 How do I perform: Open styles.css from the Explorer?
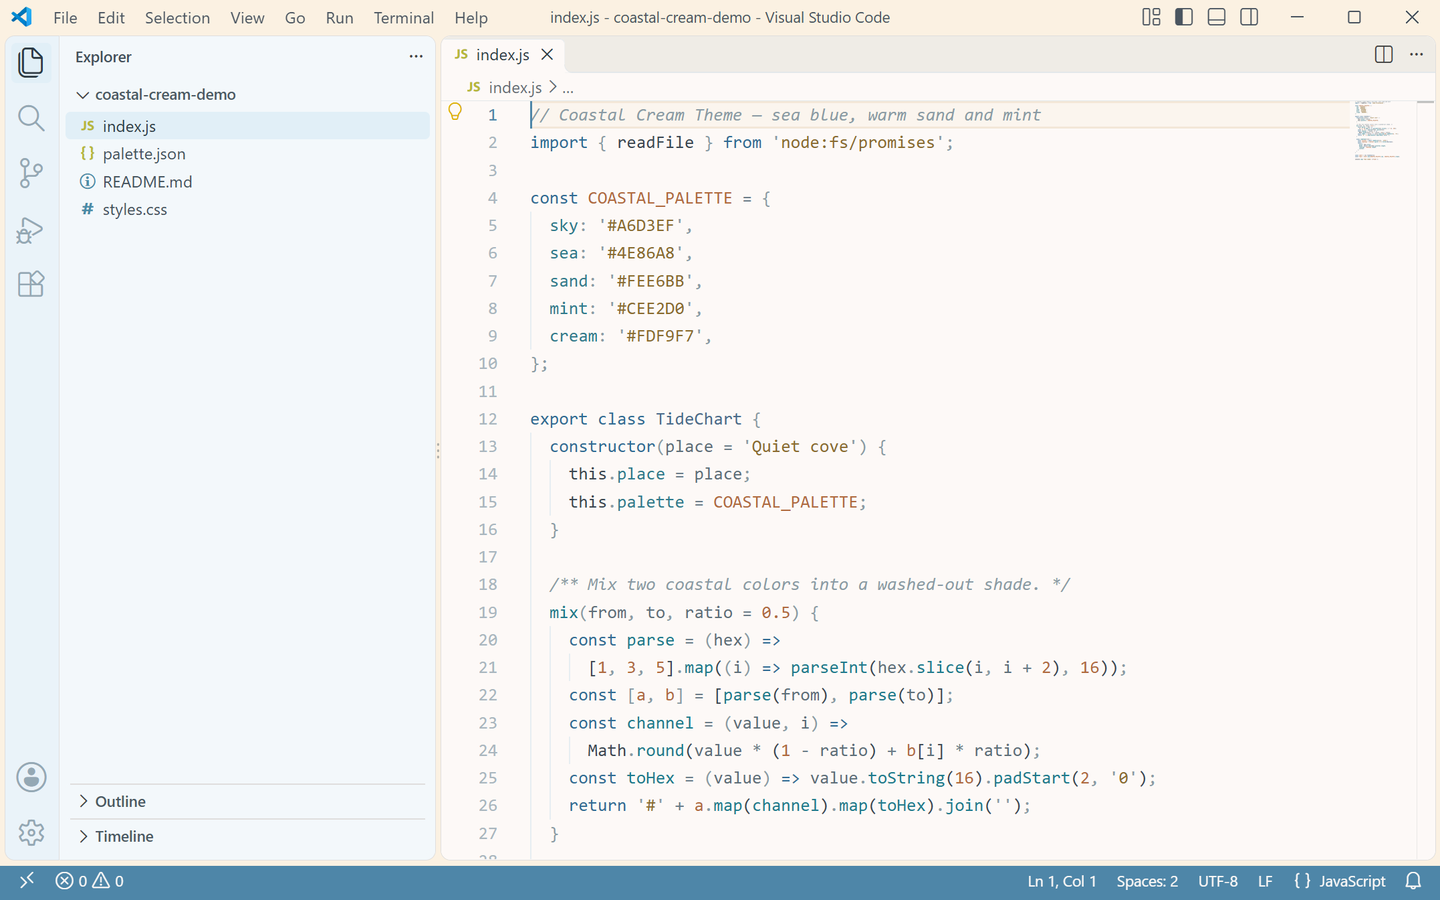248,209
